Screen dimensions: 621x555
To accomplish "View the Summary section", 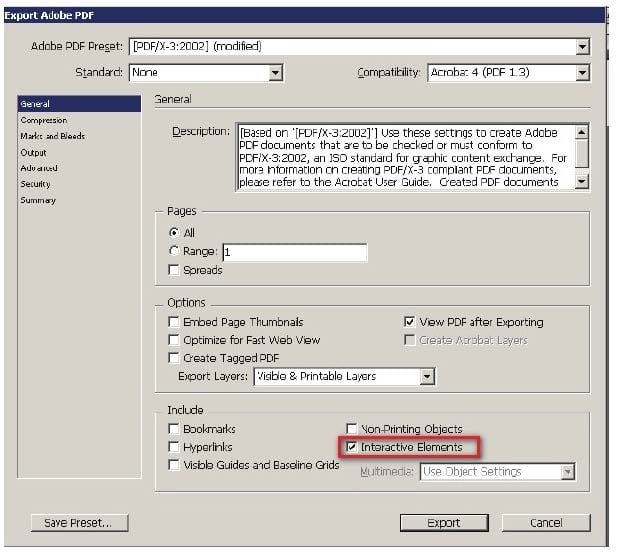I will 38,200.
